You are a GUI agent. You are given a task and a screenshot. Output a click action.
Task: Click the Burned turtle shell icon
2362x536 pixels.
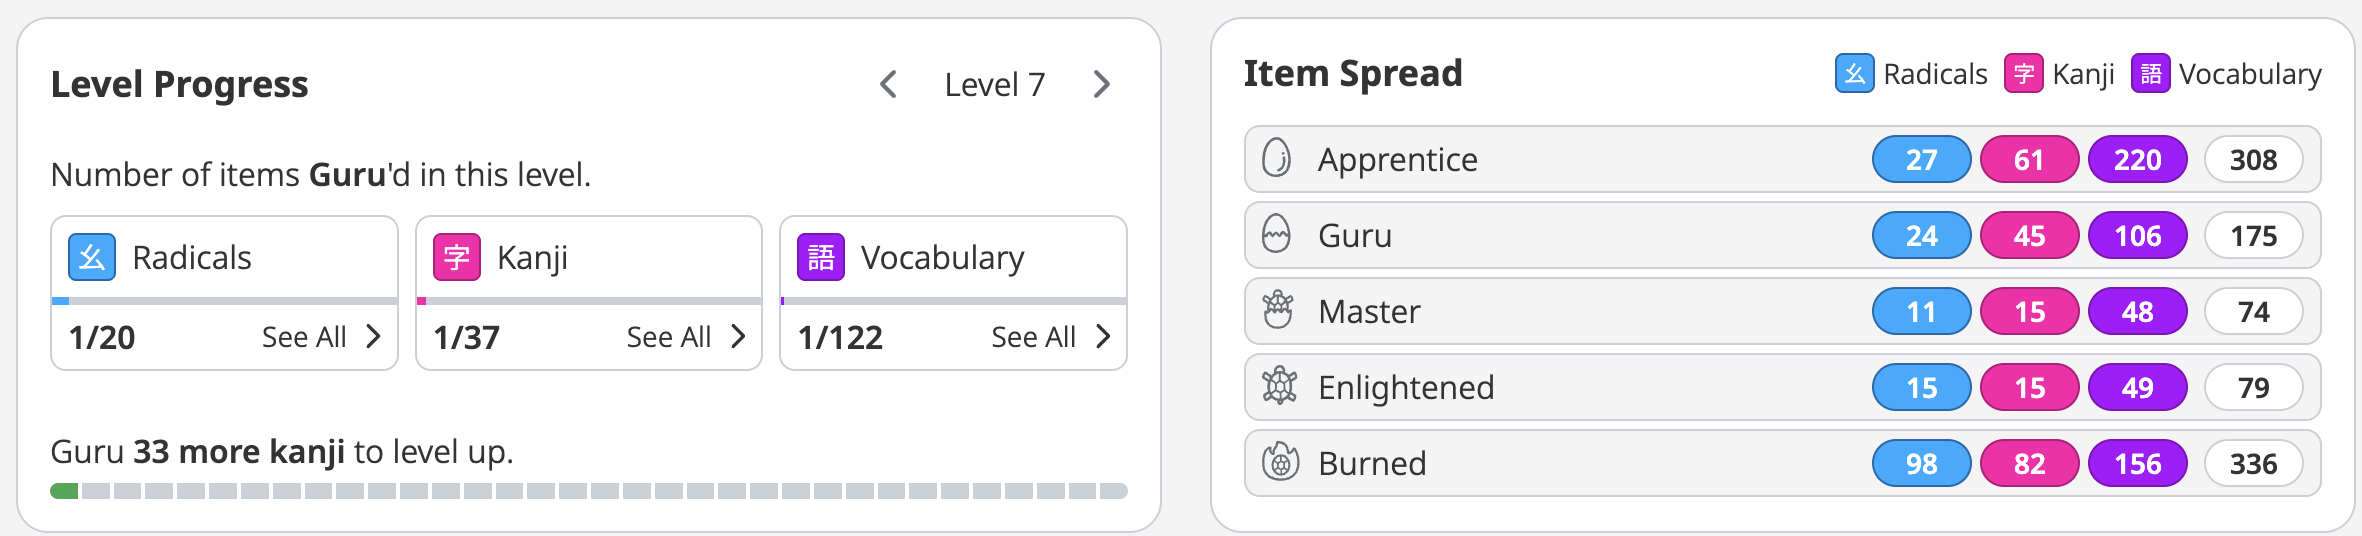1279,462
